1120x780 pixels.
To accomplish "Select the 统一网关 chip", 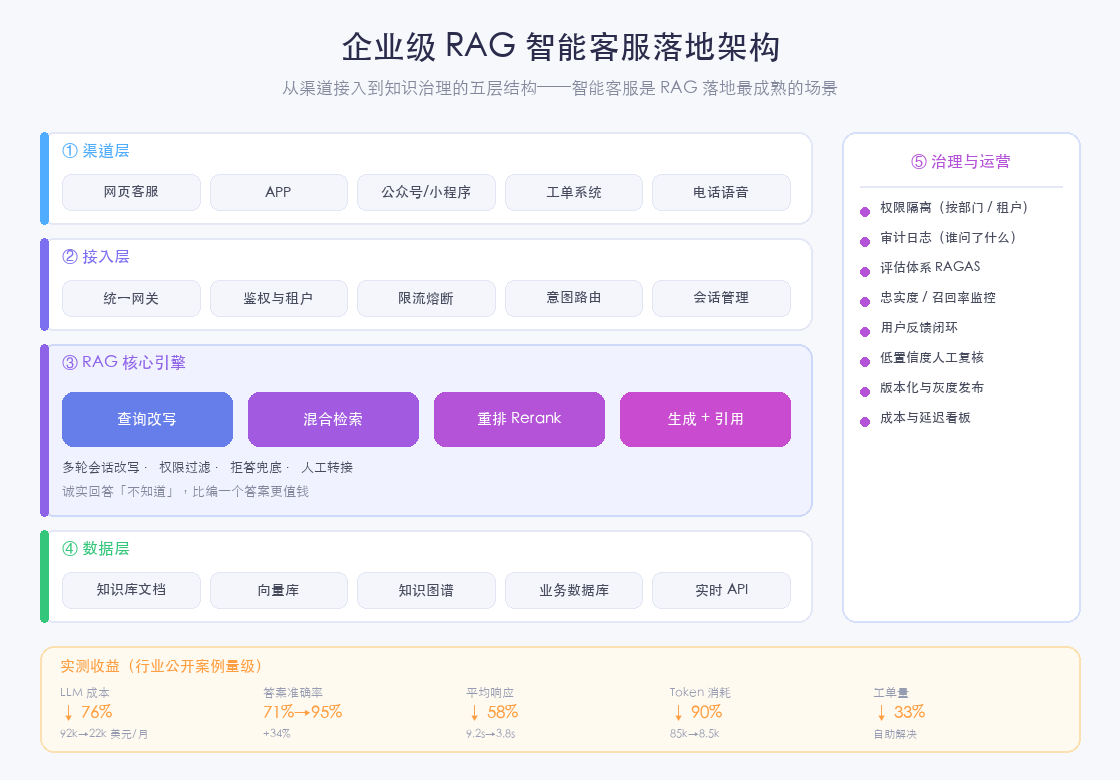I will [x=131, y=298].
